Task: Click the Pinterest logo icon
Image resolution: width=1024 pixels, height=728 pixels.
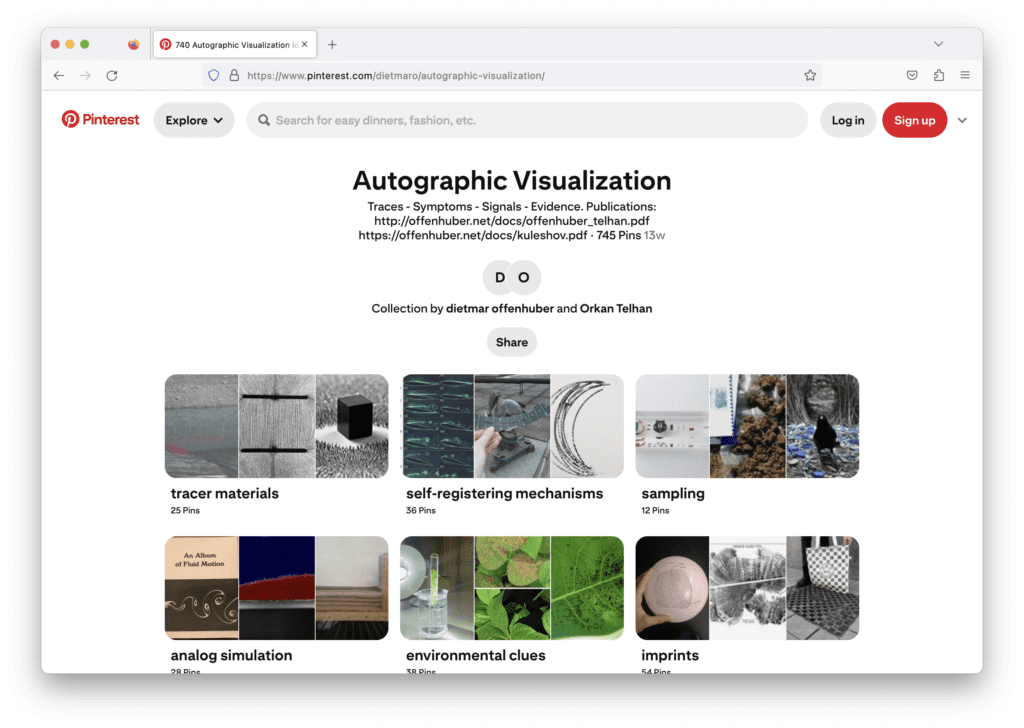Action: pyautogui.click(x=70, y=119)
